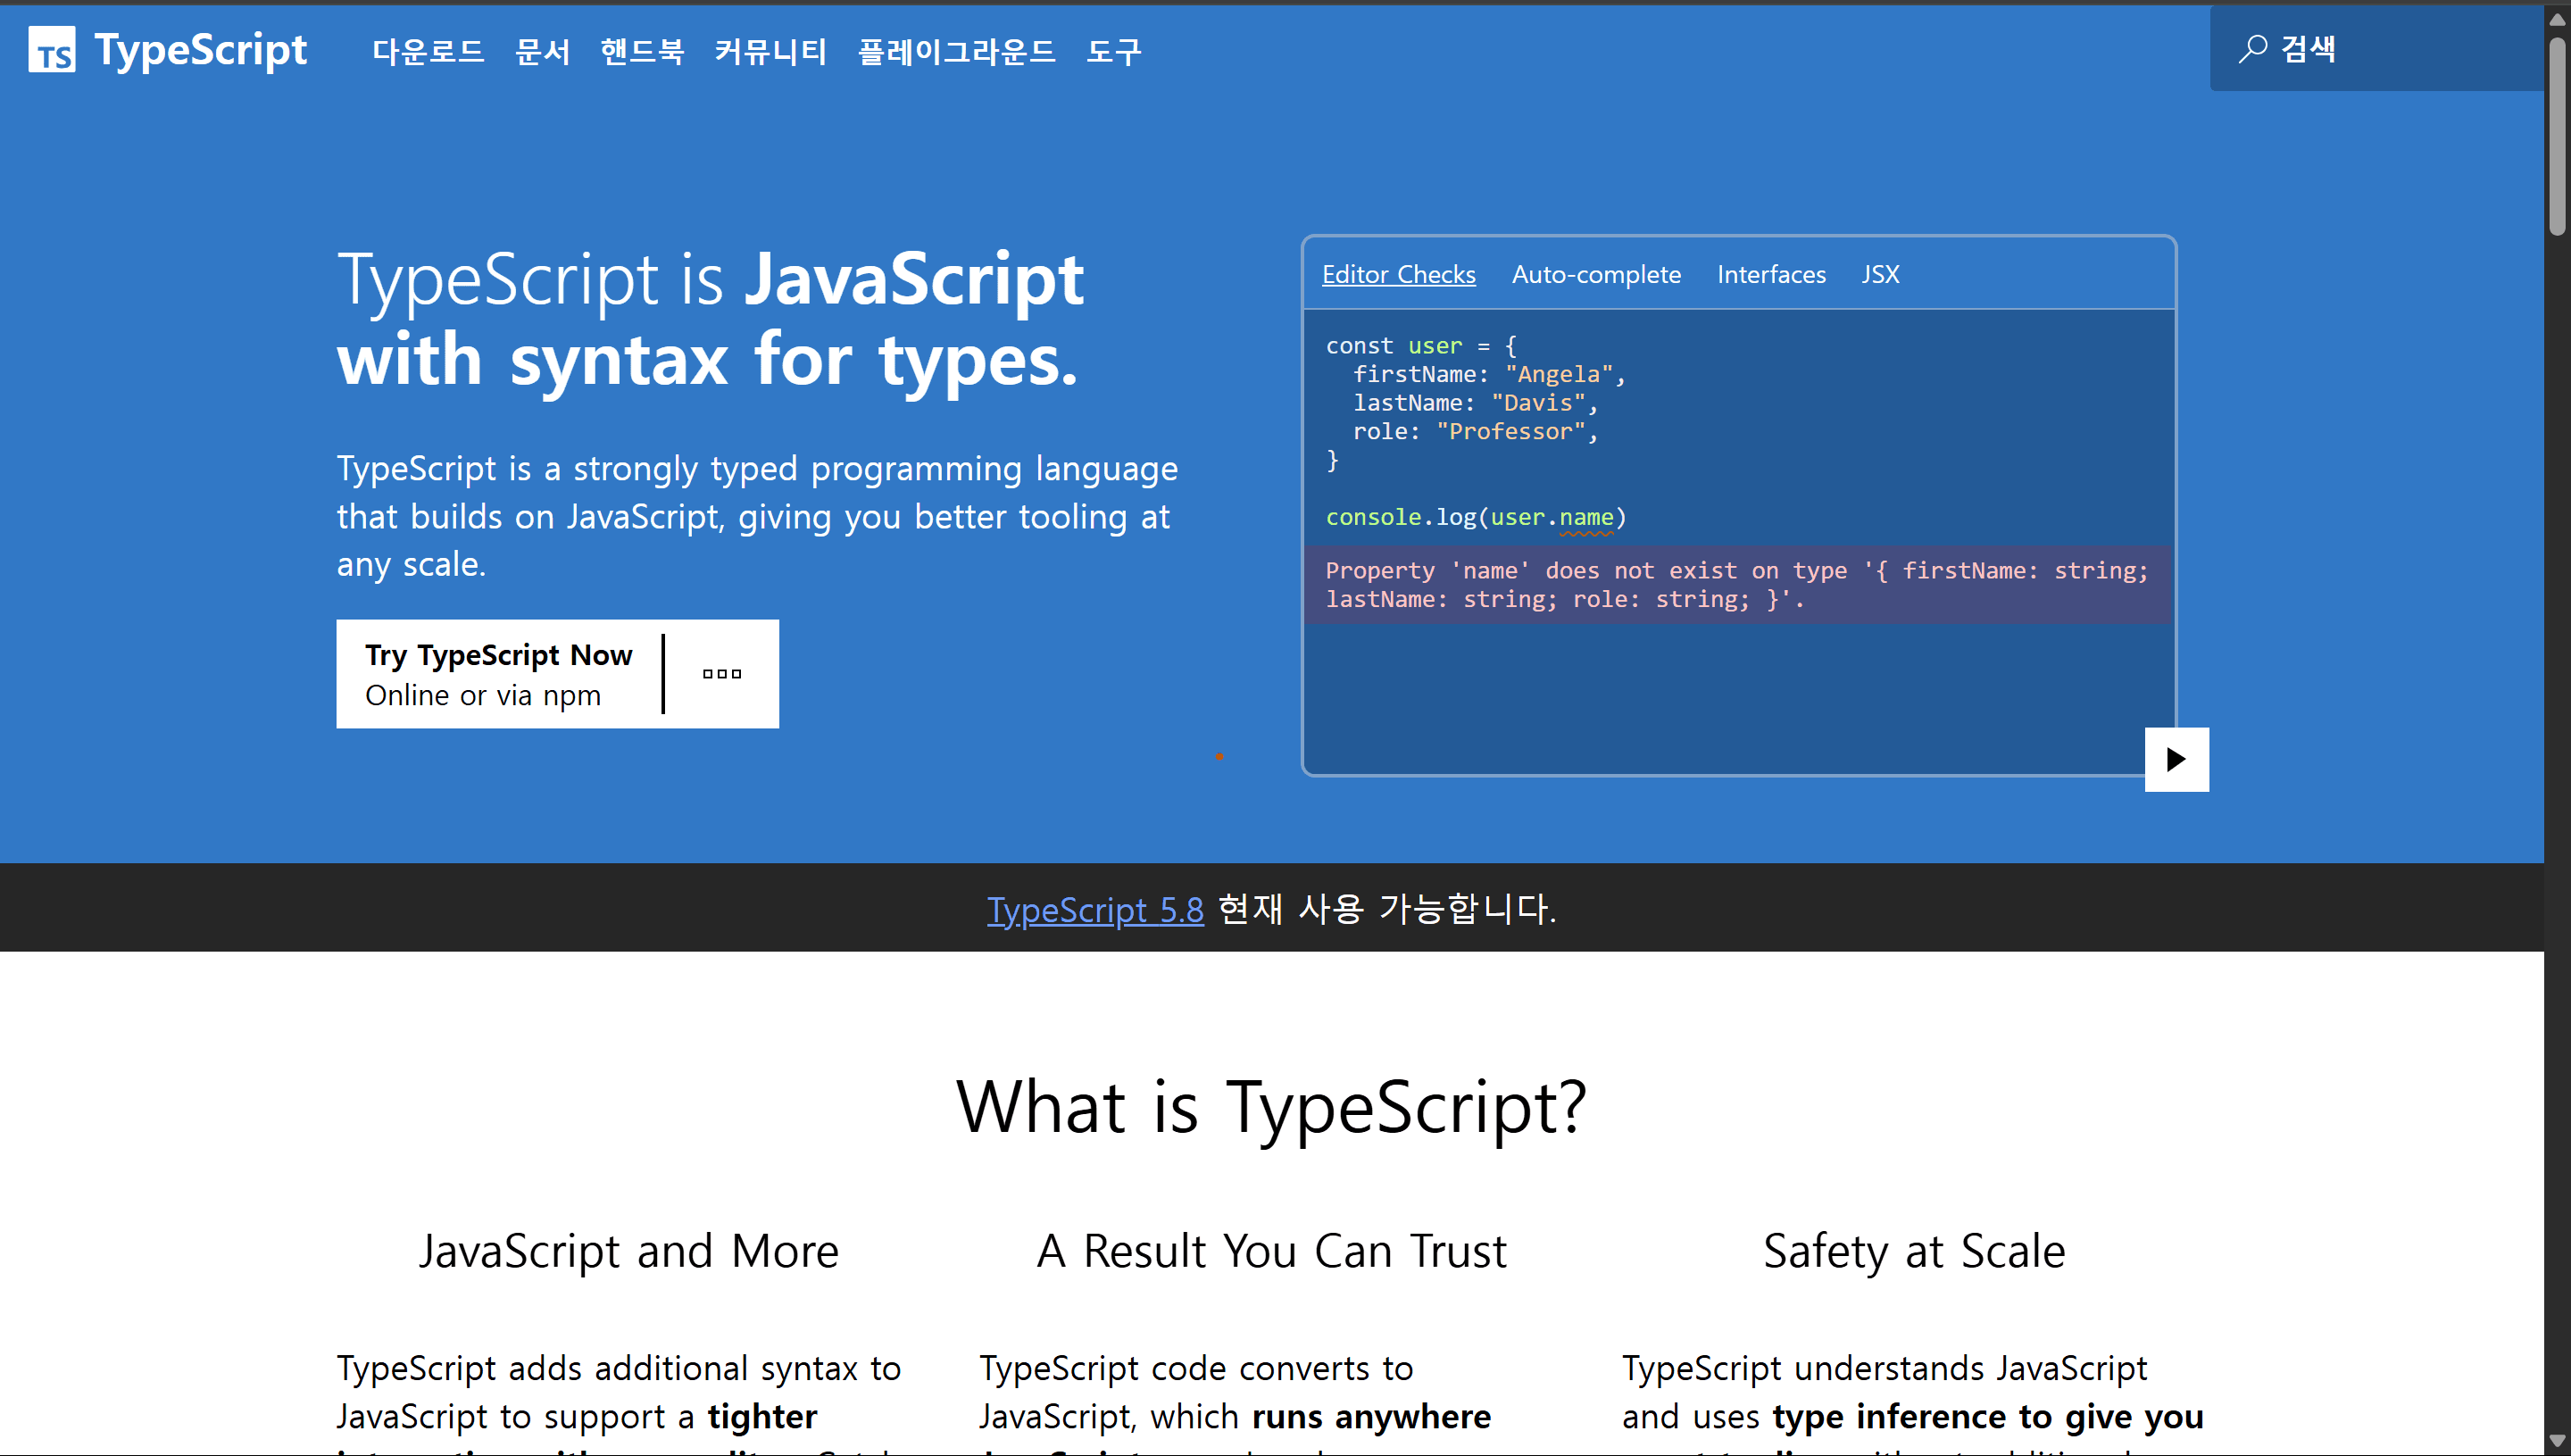2571x1456 pixels.
Task: Switch to the JSX tab
Action: click(x=1880, y=274)
